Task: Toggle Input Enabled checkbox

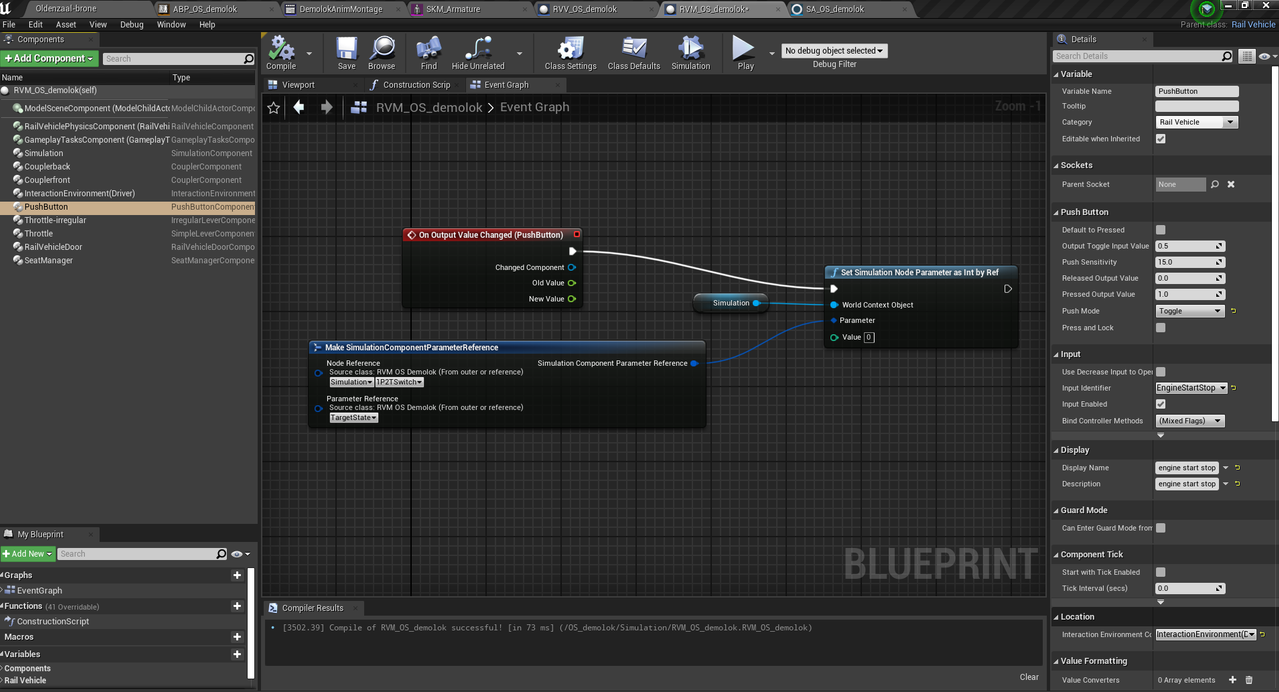Action: pos(1160,404)
